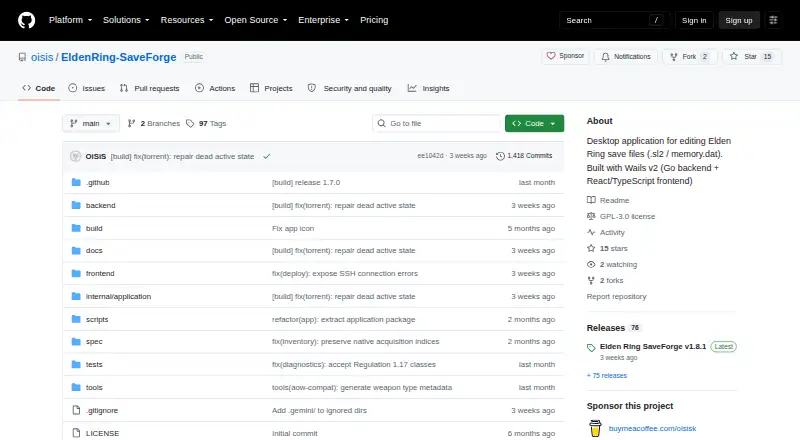Image resolution: width=800 pixels, height=440 pixels.
Task: Open the top-right header menu icon
Action: tap(773, 20)
